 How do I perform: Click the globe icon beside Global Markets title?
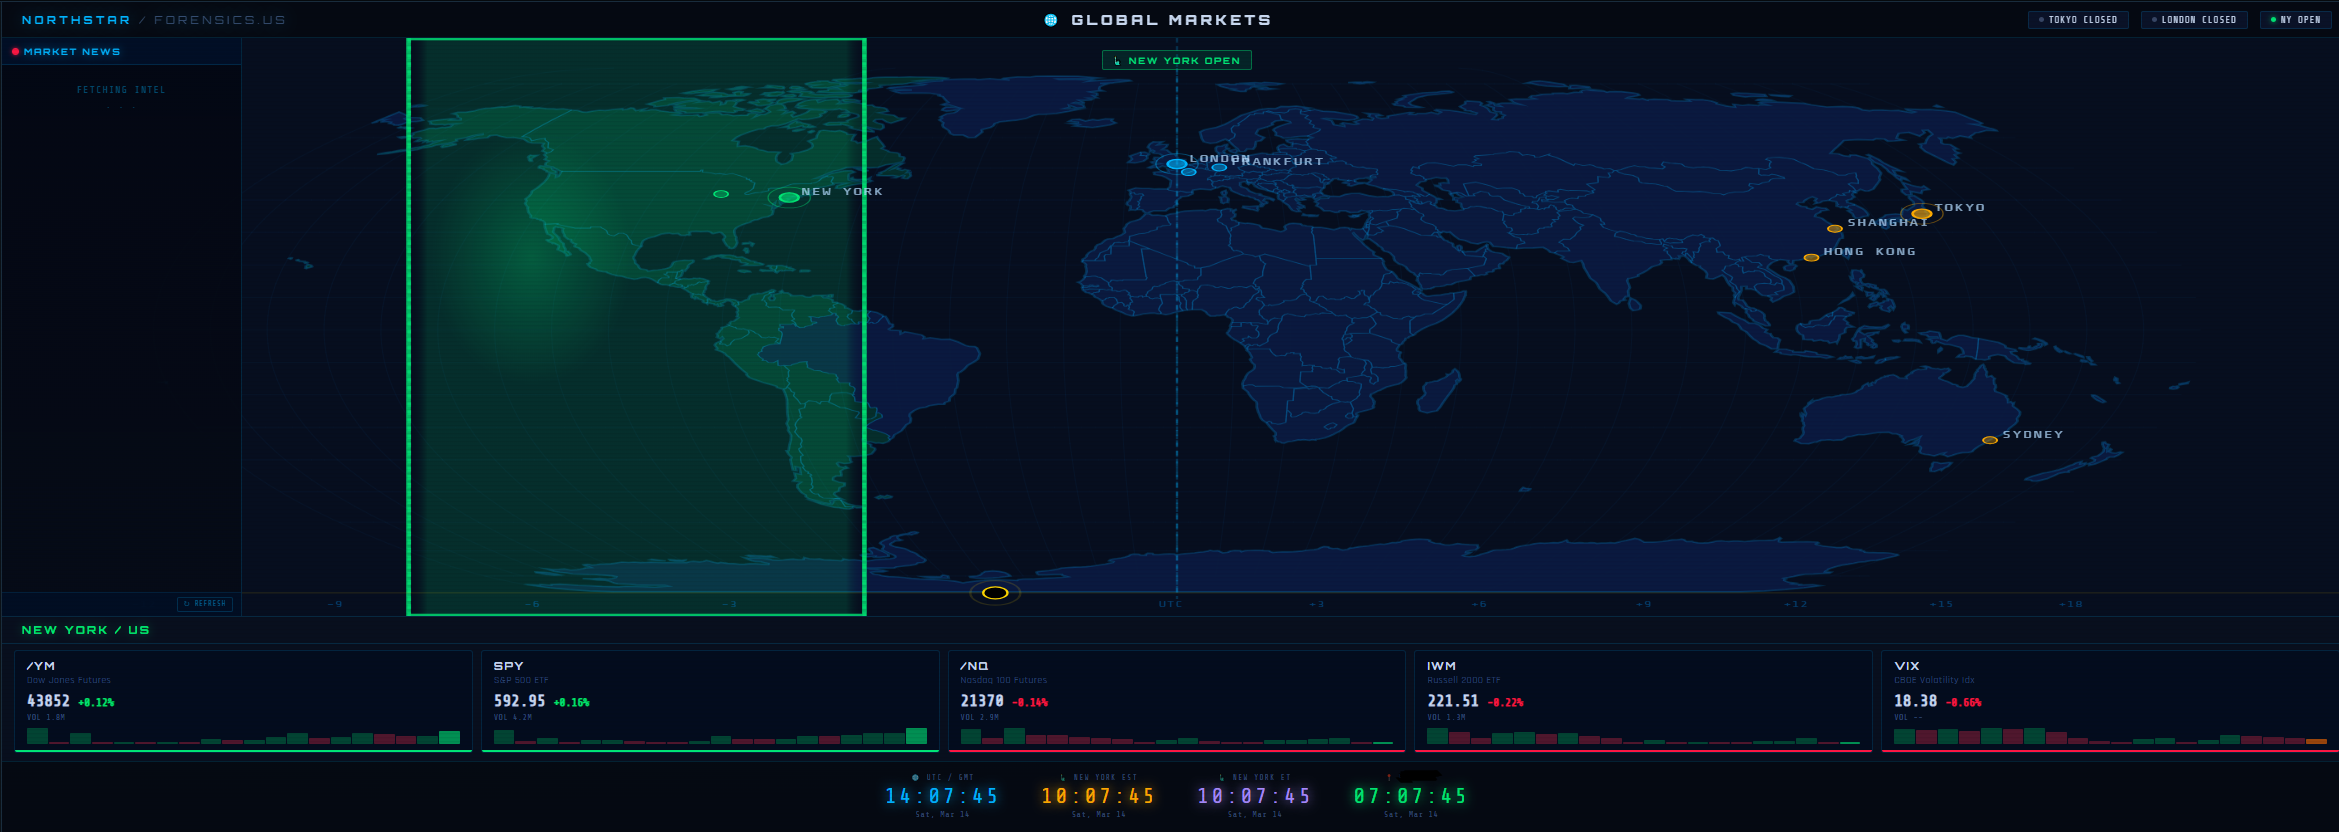[1051, 20]
